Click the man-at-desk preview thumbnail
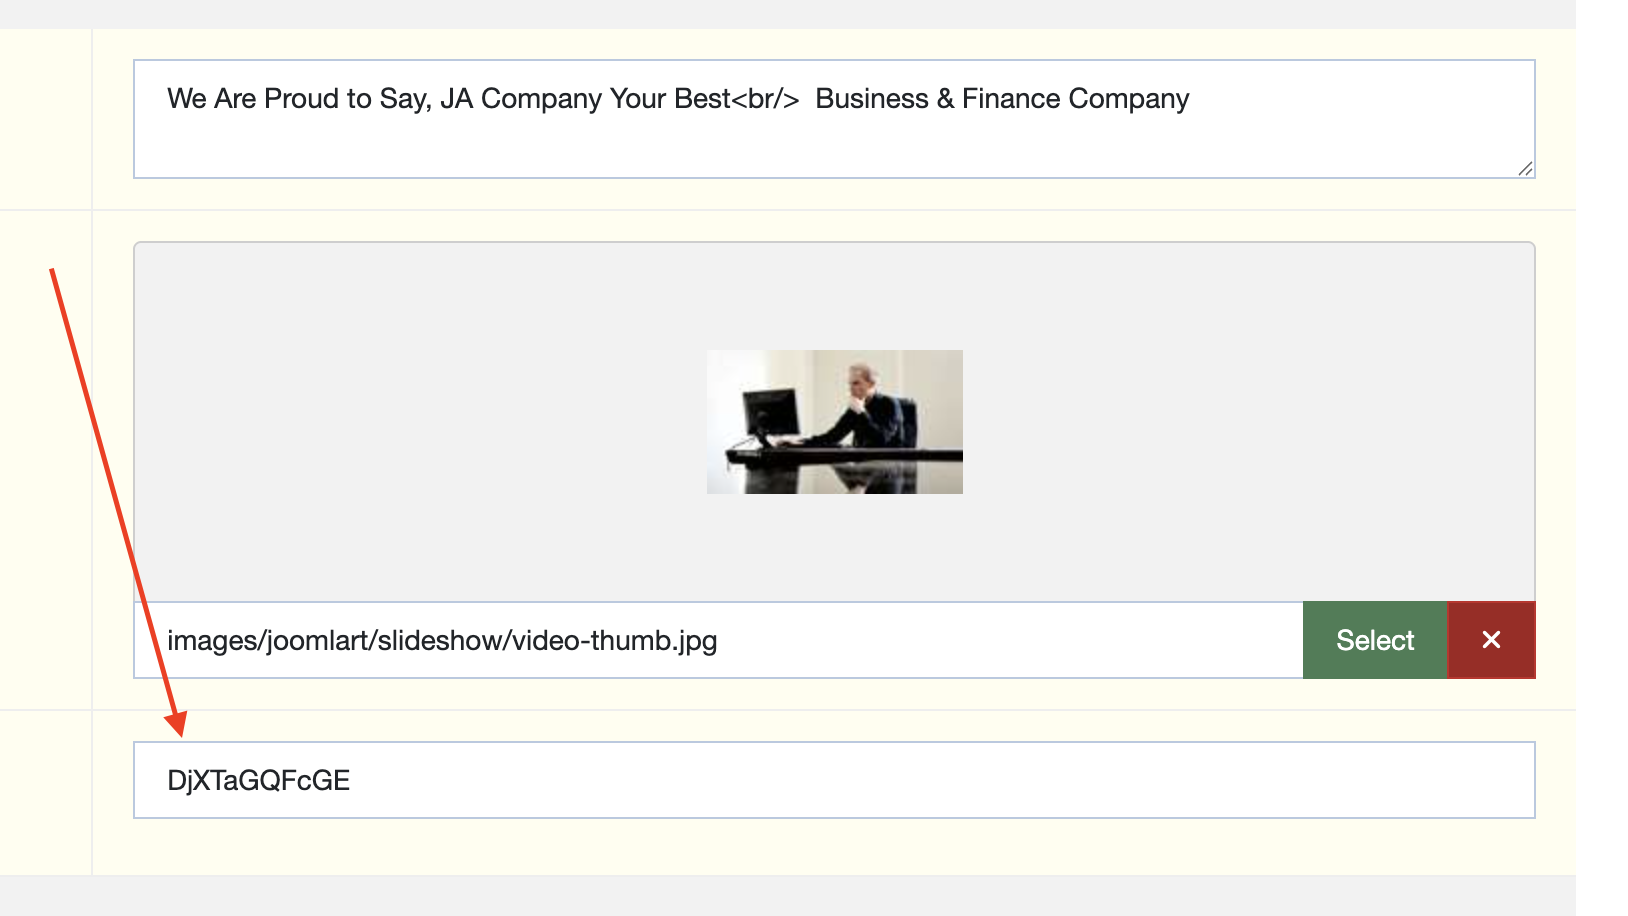1628x916 pixels. click(834, 421)
